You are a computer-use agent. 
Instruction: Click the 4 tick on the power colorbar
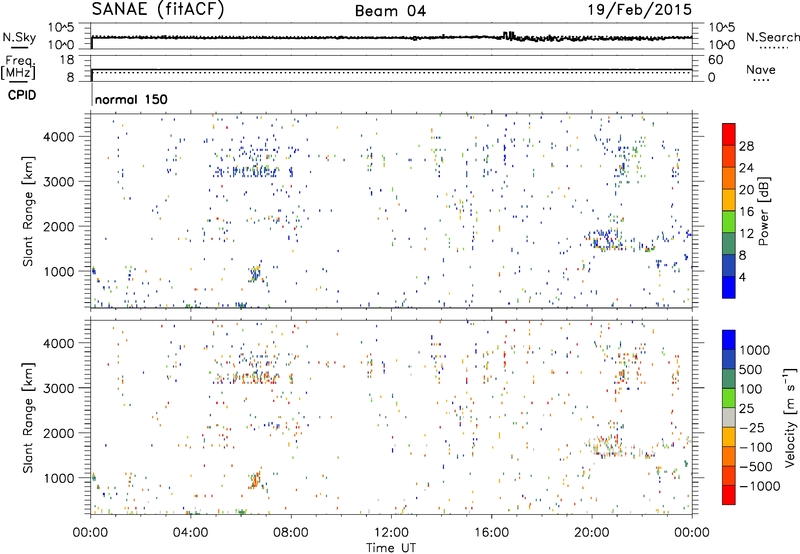(743, 277)
